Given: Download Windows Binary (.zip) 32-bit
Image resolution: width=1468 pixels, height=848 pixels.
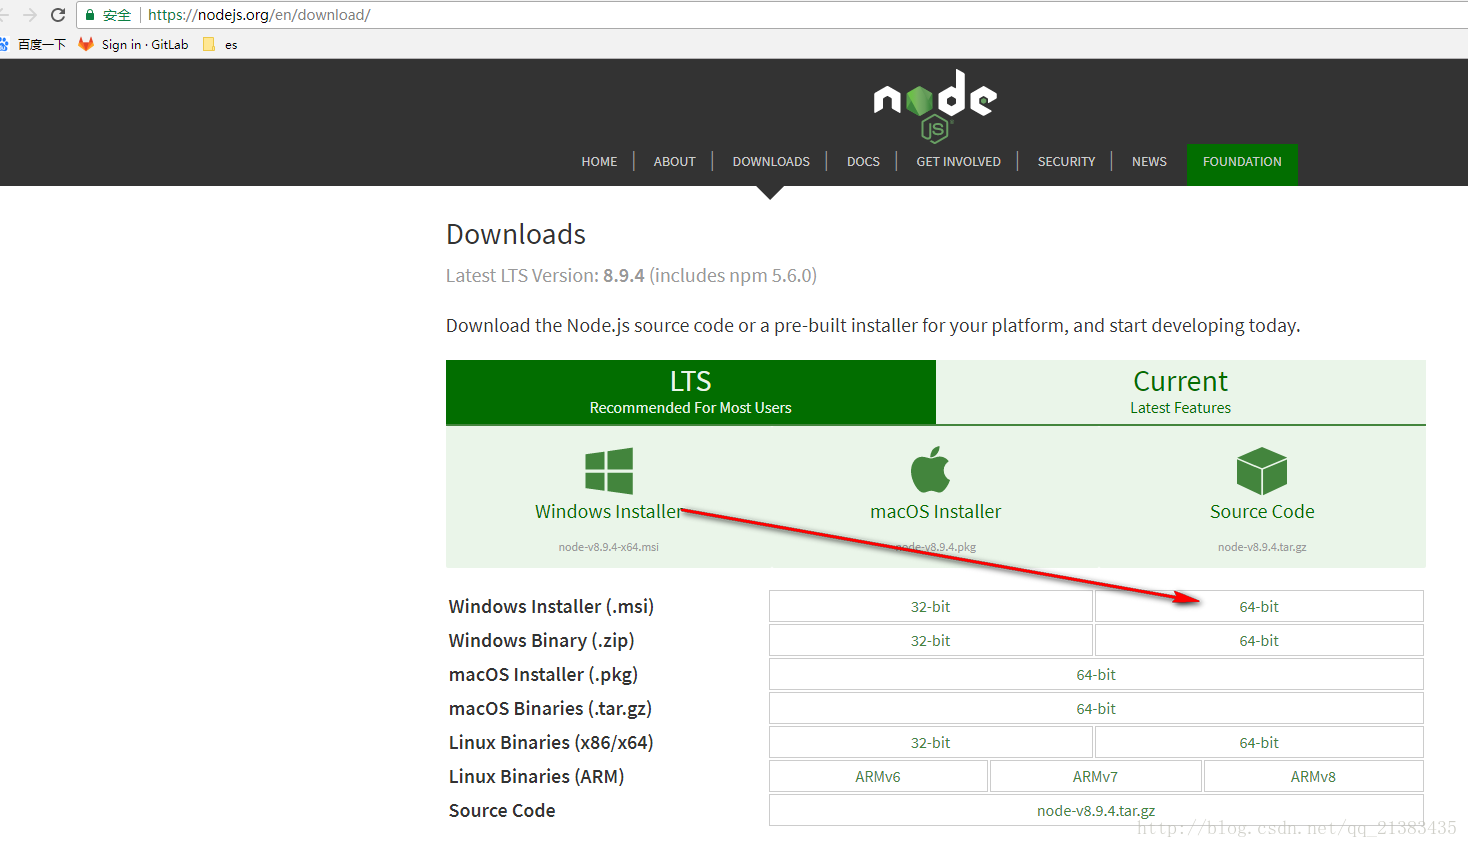Looking at the screenshot, I should coord(930,641).
